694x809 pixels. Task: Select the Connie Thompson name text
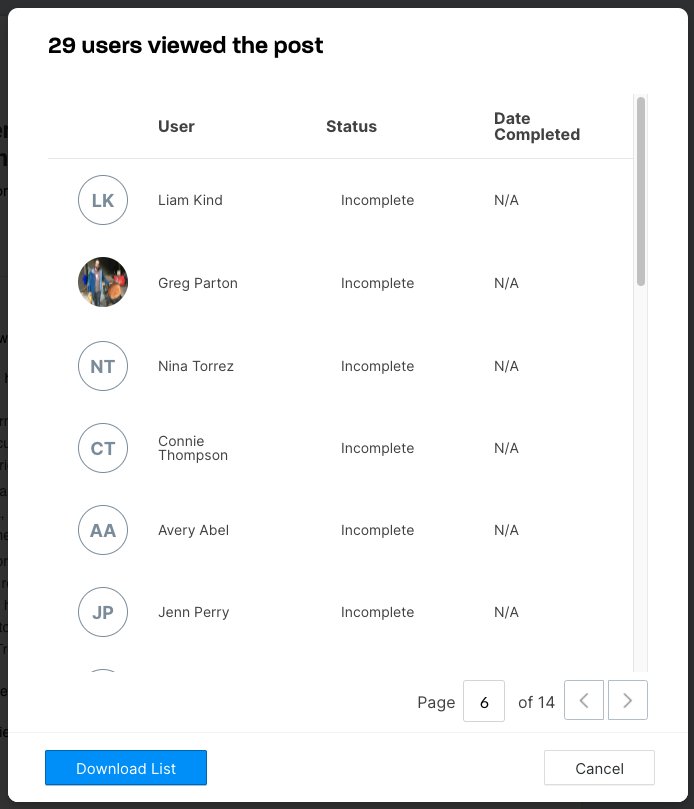[193, 448]
